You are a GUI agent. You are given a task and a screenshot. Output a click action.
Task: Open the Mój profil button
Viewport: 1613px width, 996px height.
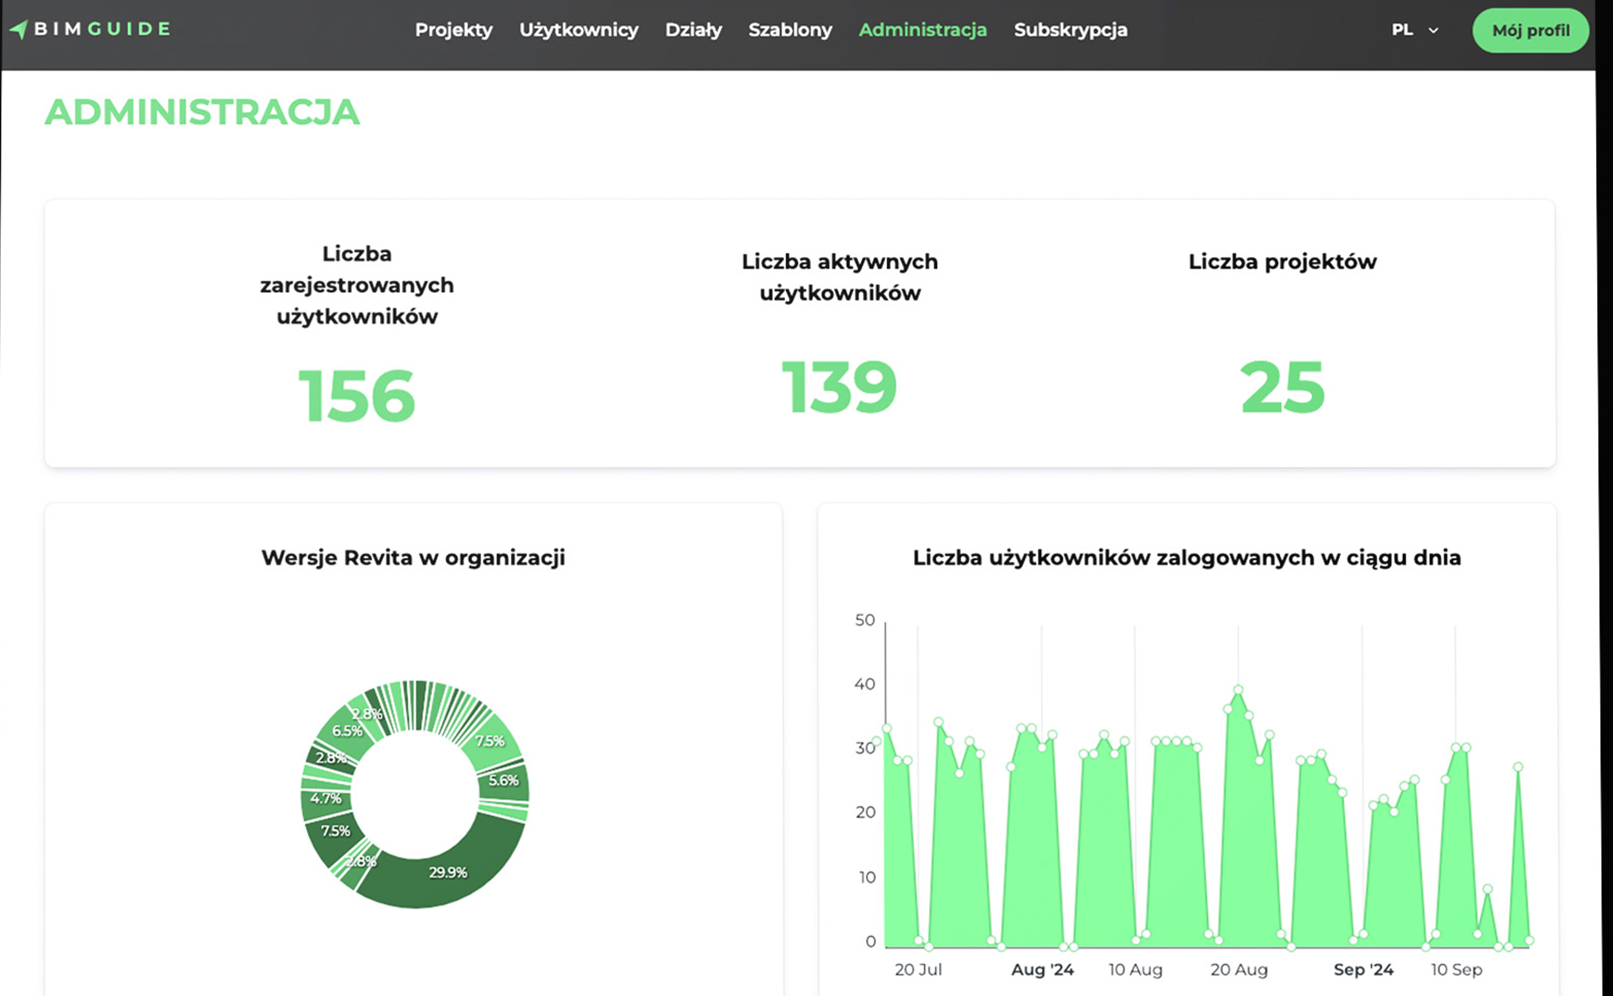coord(1530,30)
